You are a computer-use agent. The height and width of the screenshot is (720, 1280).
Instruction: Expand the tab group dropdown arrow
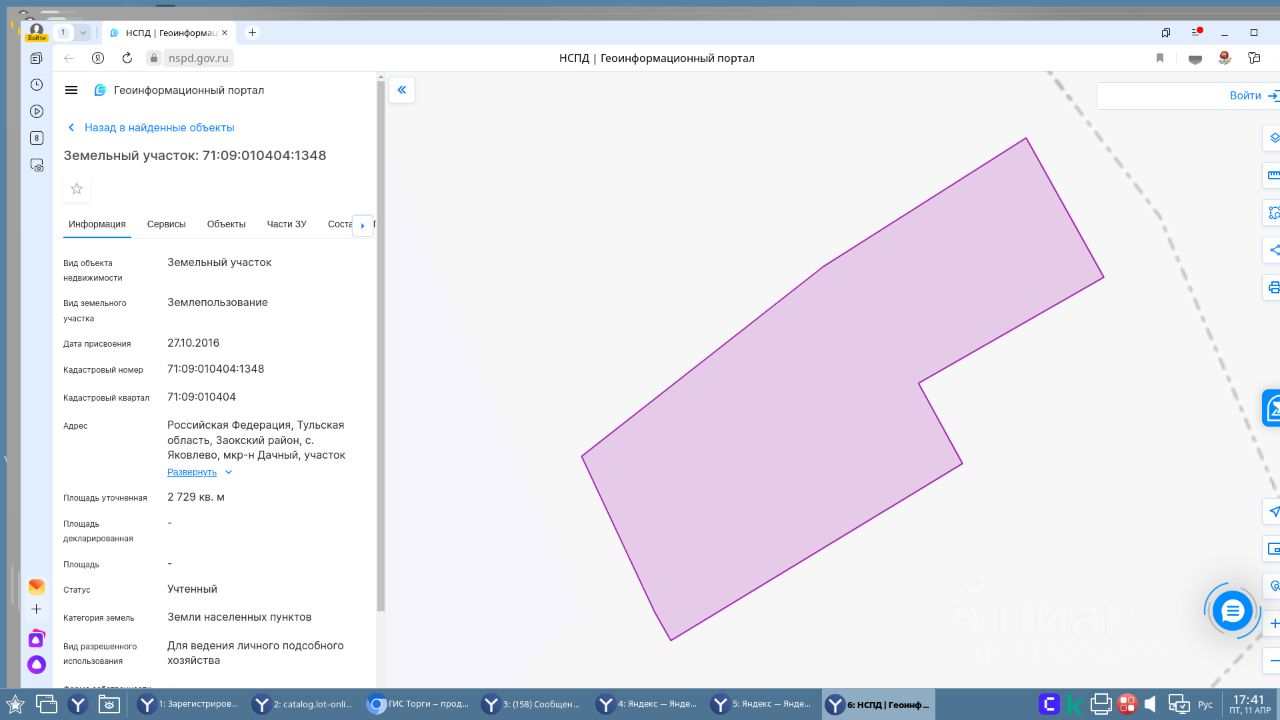[x=83, y=32]
